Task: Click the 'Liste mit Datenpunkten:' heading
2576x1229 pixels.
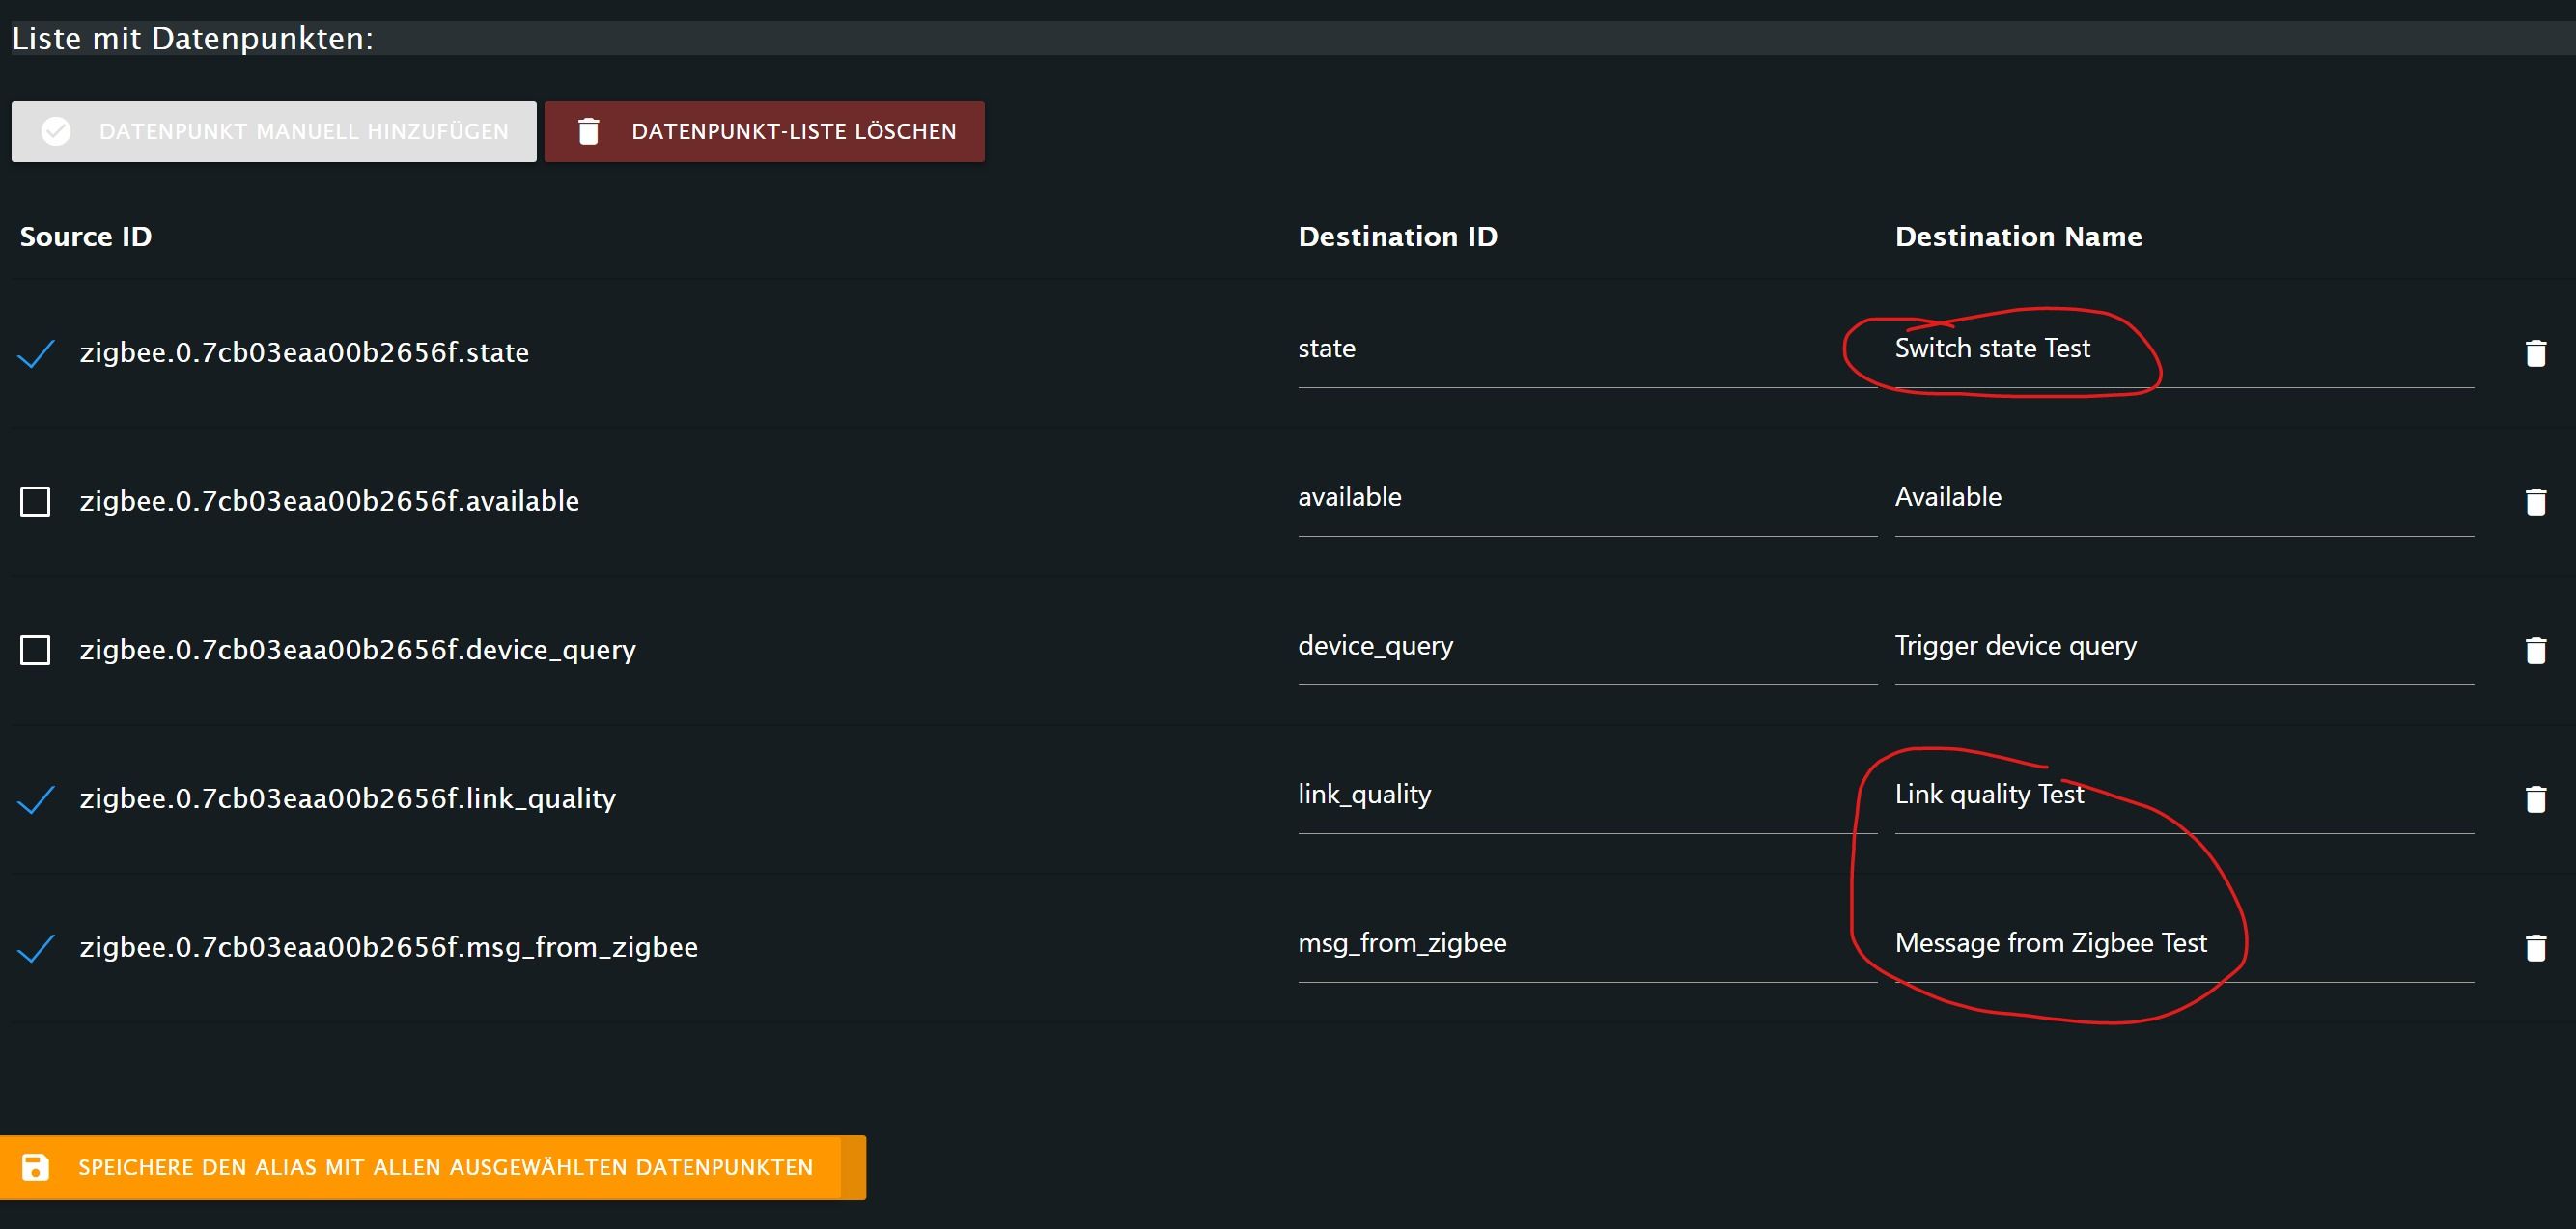Action: coord(192,39)
